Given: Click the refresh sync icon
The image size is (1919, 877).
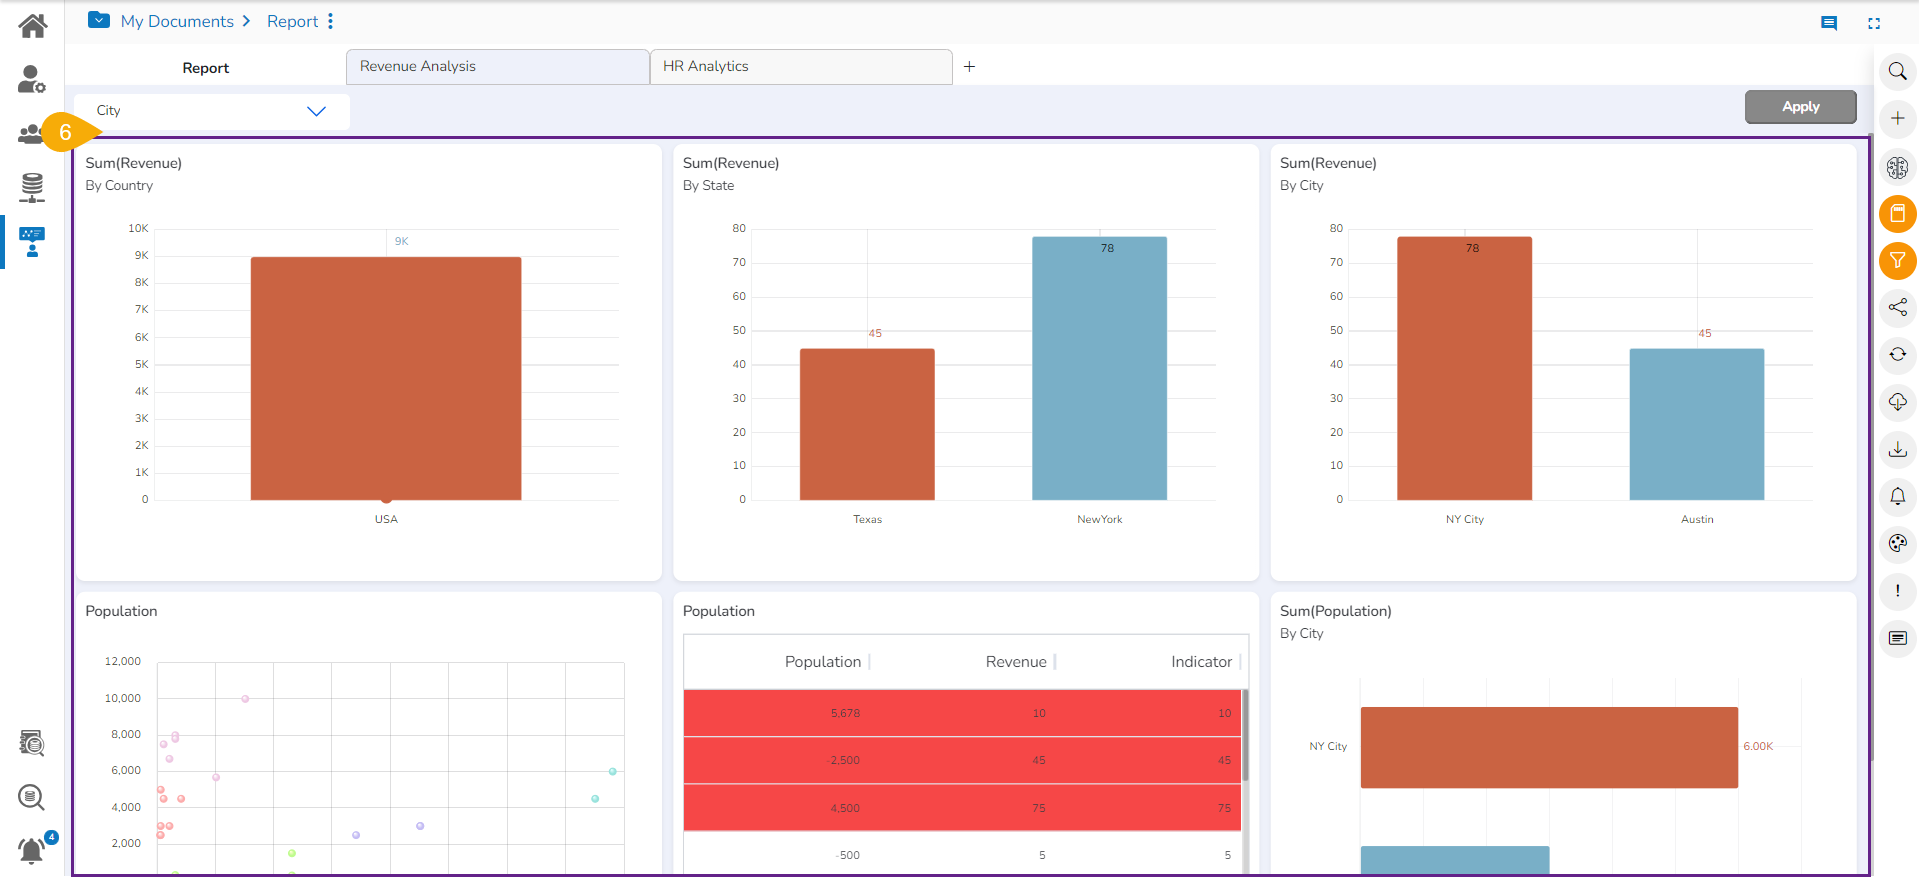Looking at the screenshot, I should click(1897, 355).
